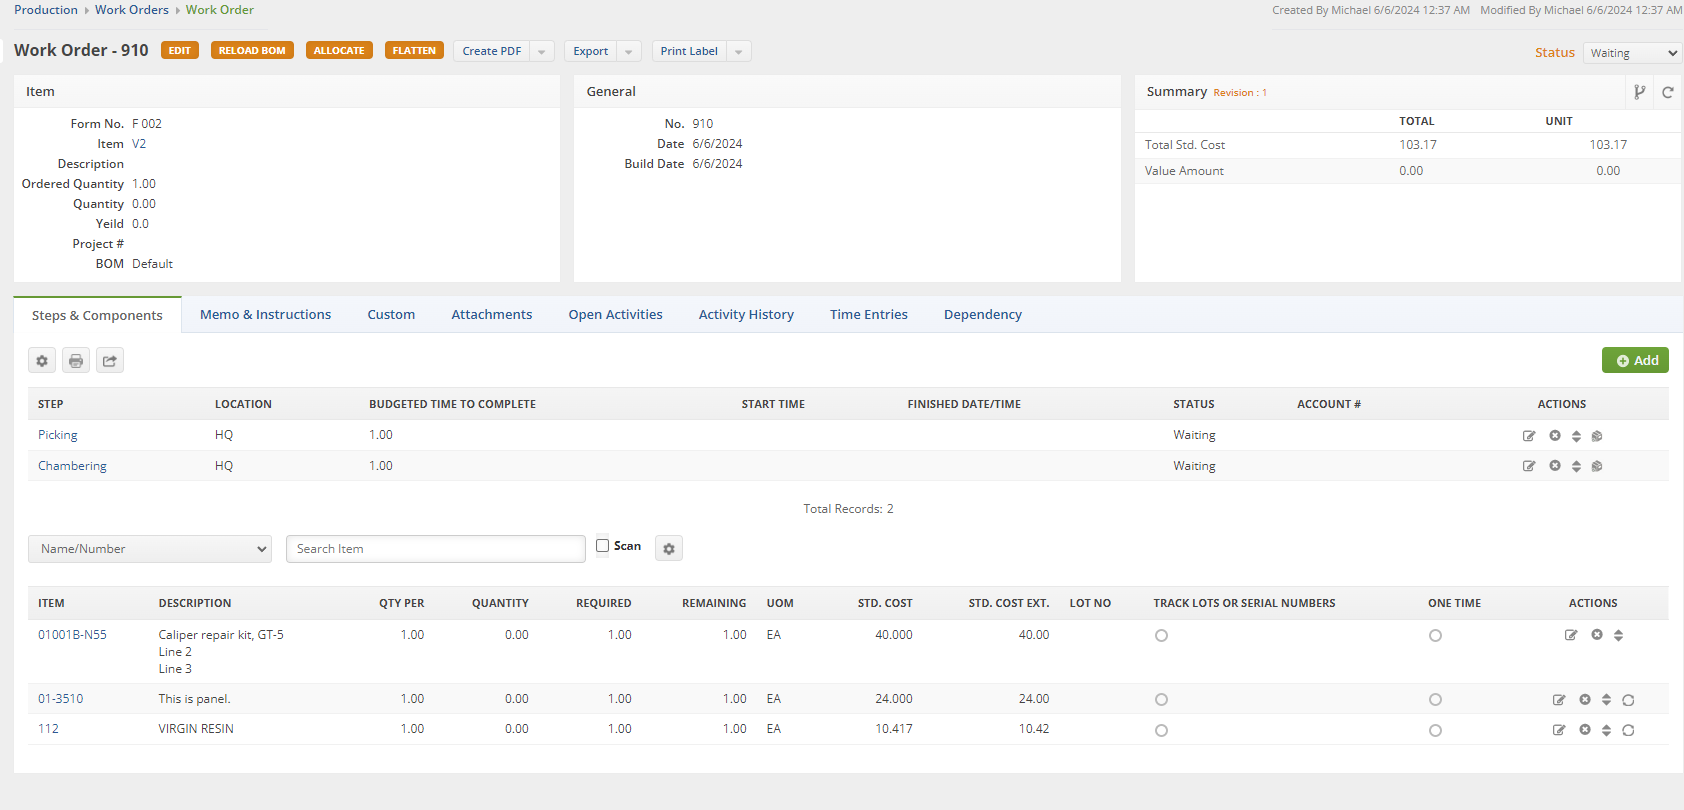Open component search settings gear
Screen dimensions: 1684x810
(x=669, y=548)
